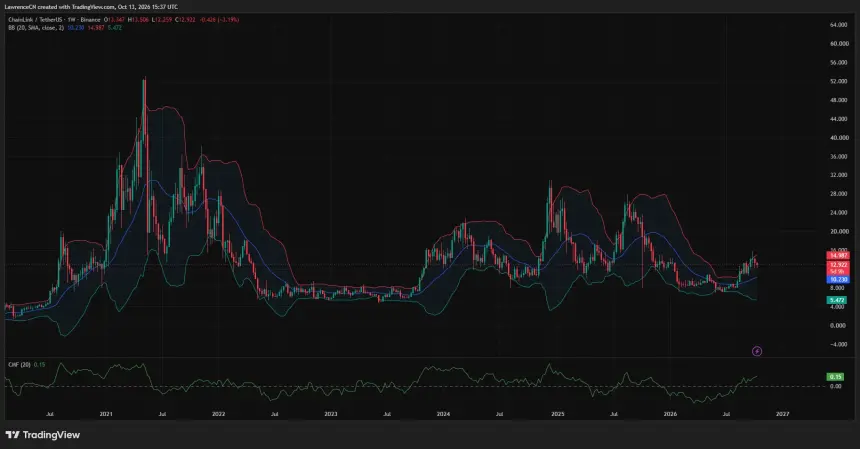
Task: Click the green 0.15 CMF value label on axis
Action: tap(836, 377)
